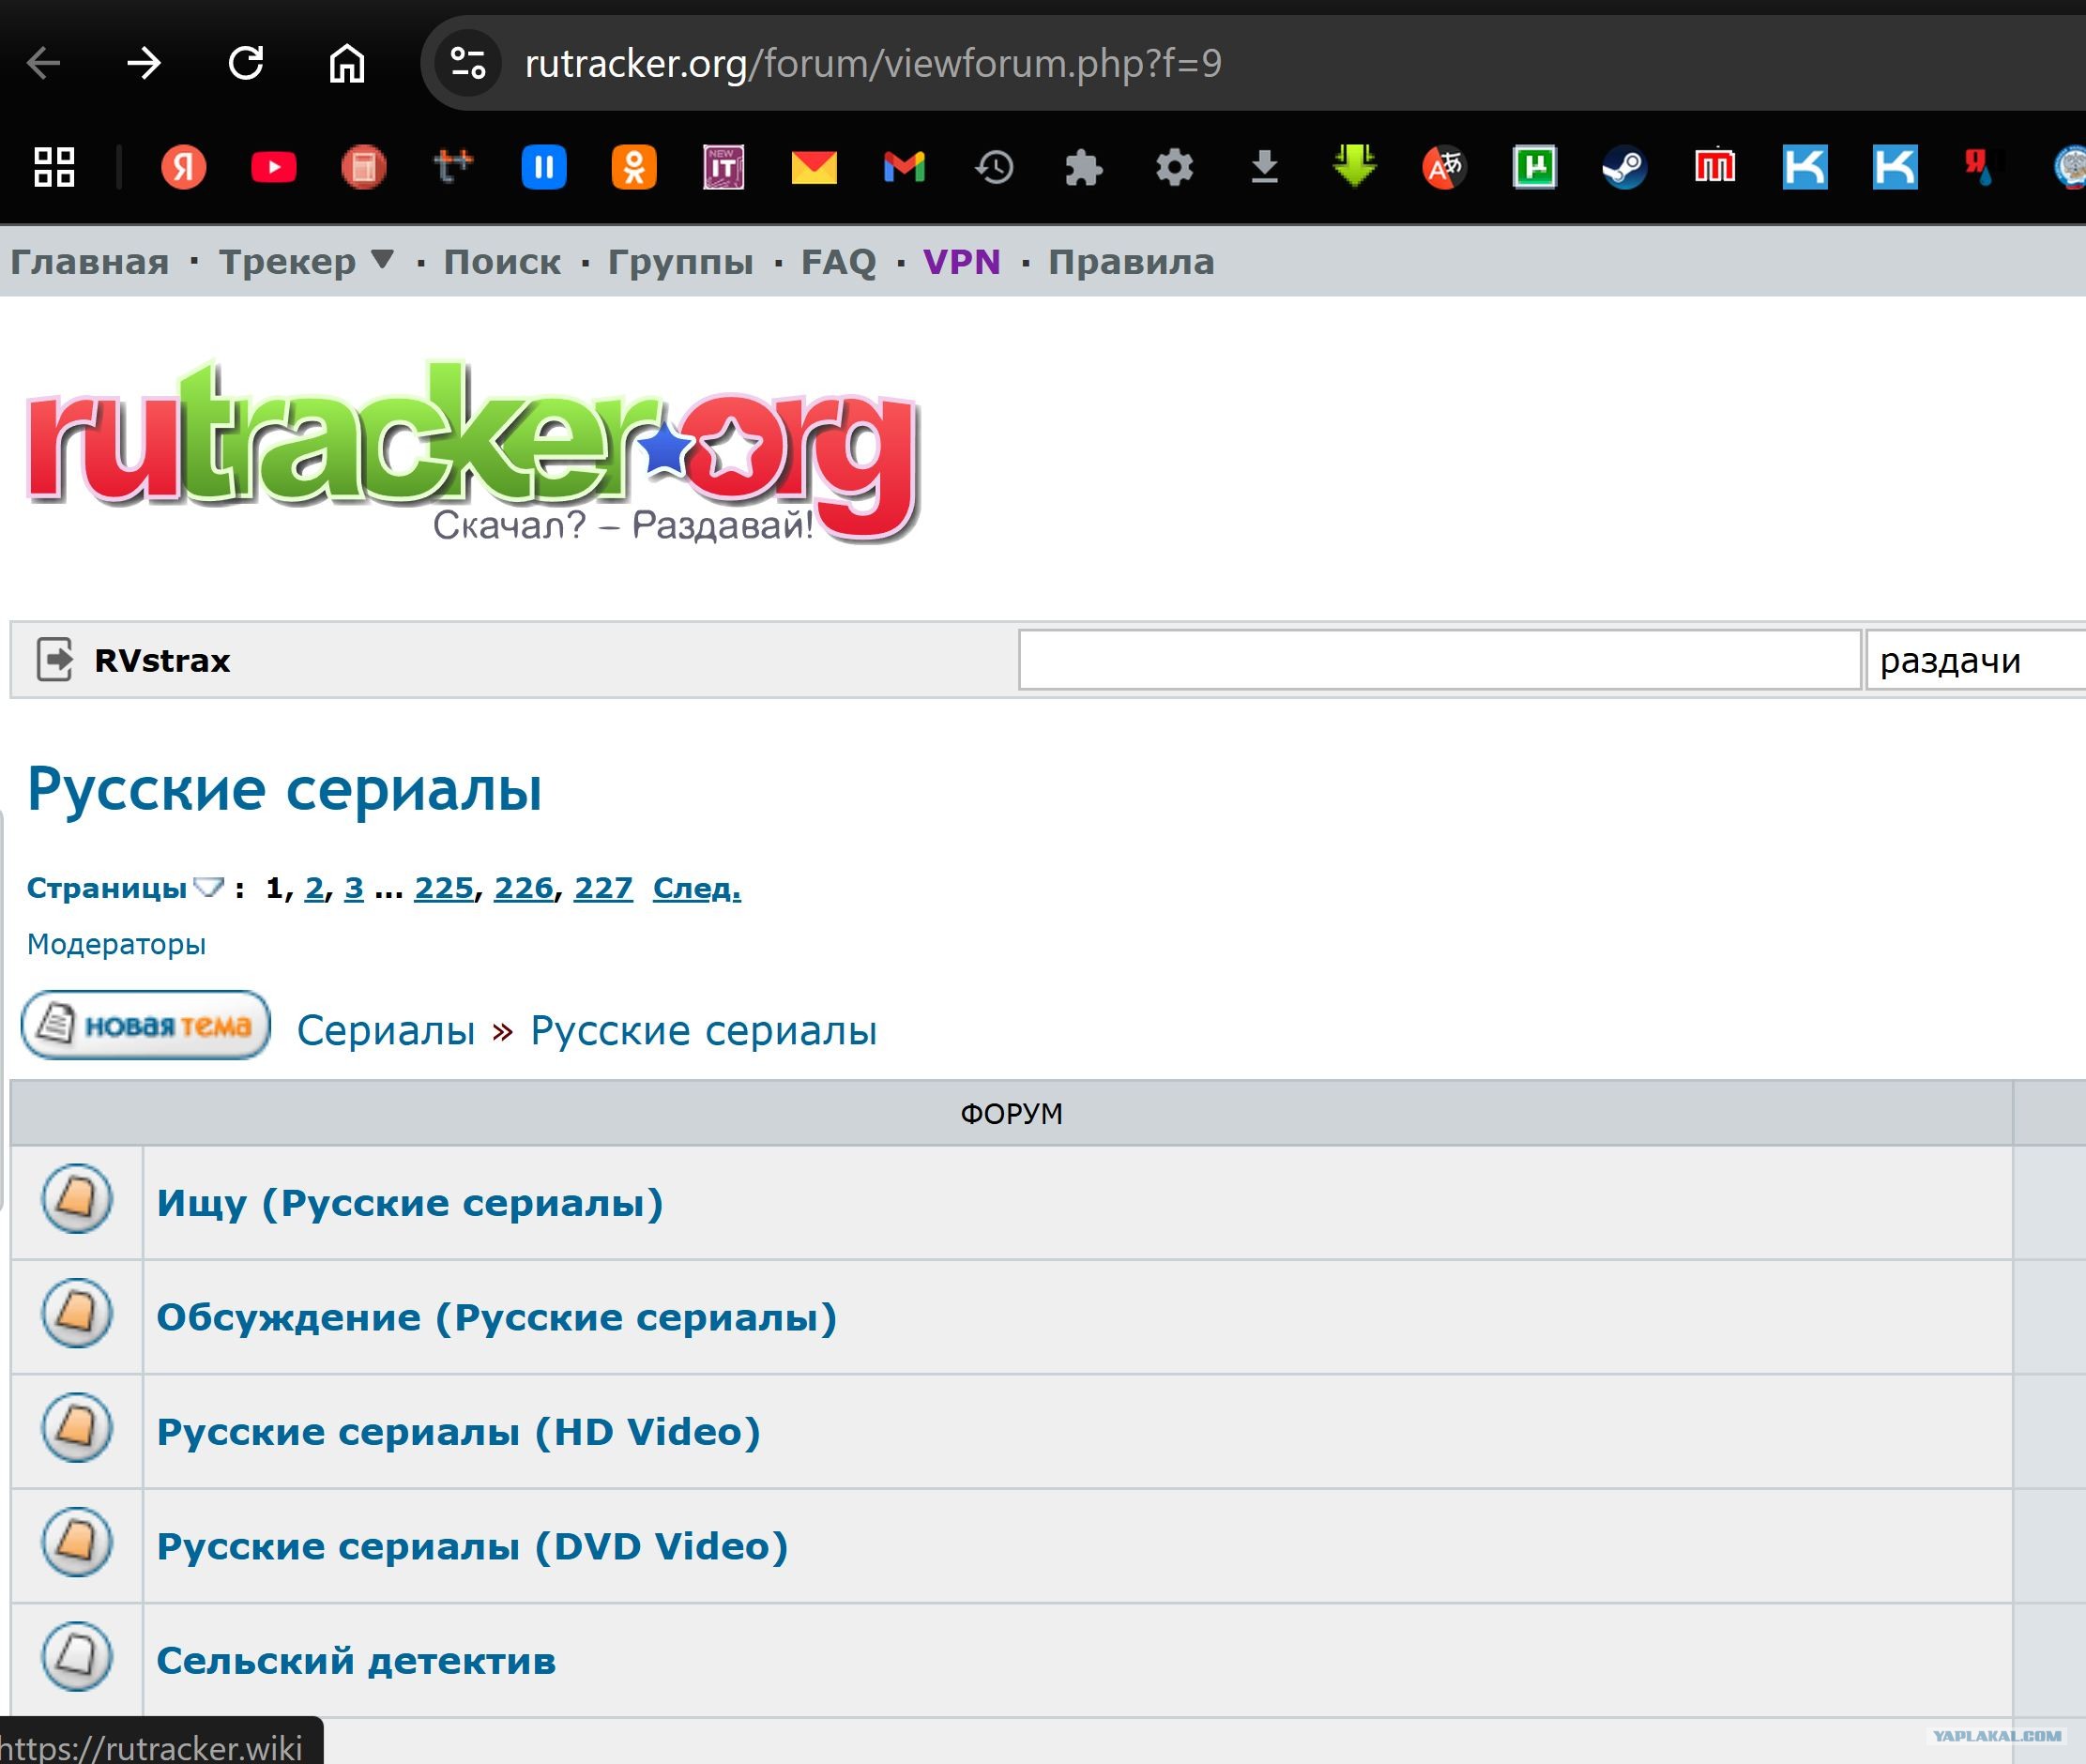Open browser settings gear icon
Viewport: 2086px width, 1764px height.
[x=1174, y=167]
